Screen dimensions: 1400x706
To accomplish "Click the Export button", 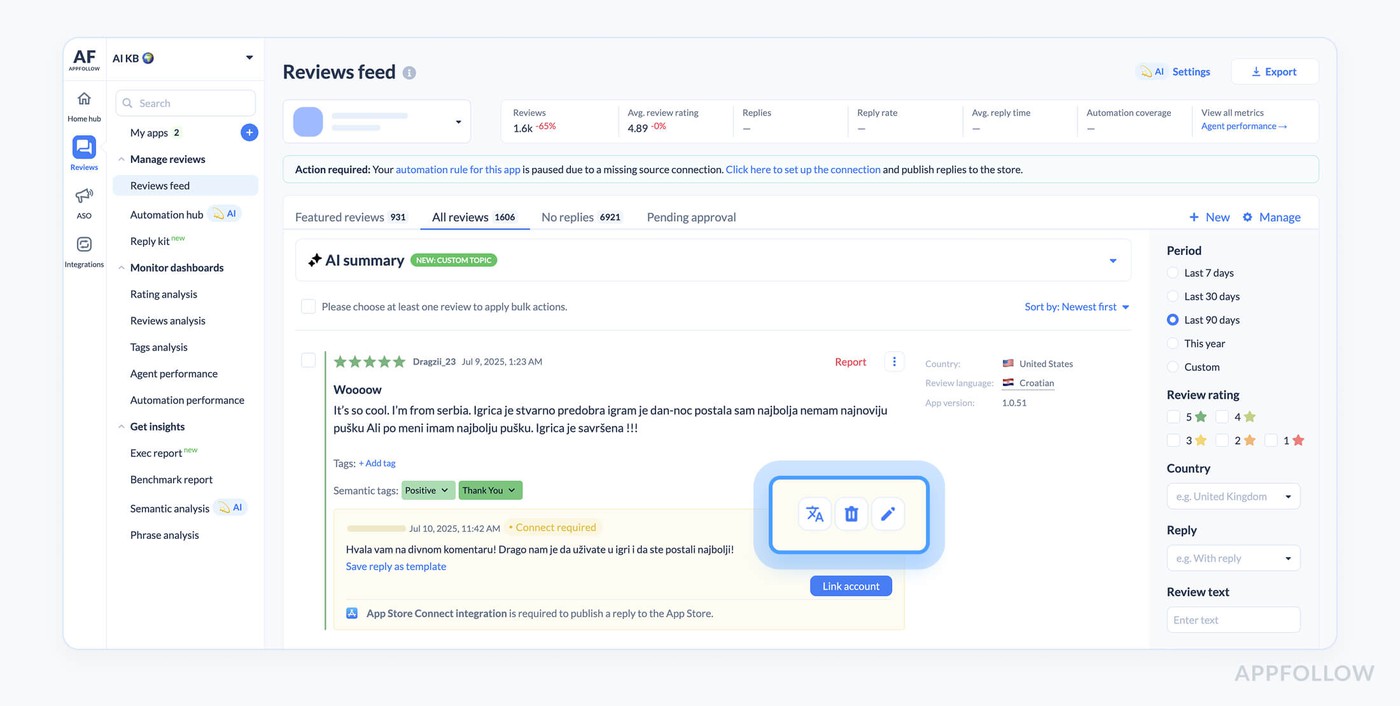I will coord(1274,72).
